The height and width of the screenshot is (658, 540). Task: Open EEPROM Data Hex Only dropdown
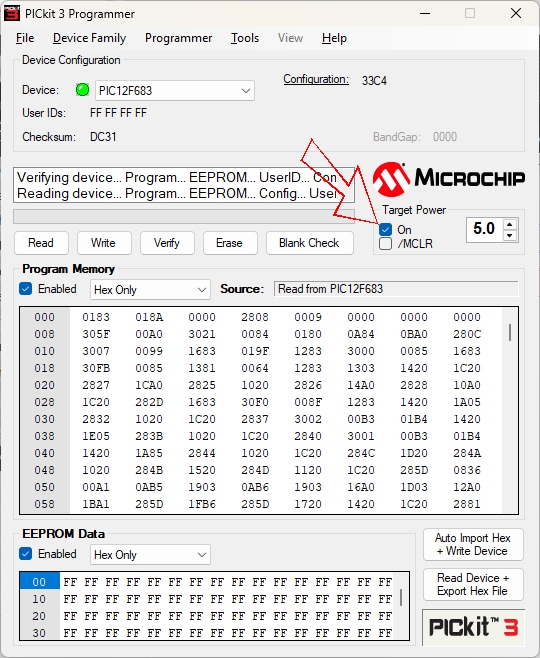(x=150, y=554)
